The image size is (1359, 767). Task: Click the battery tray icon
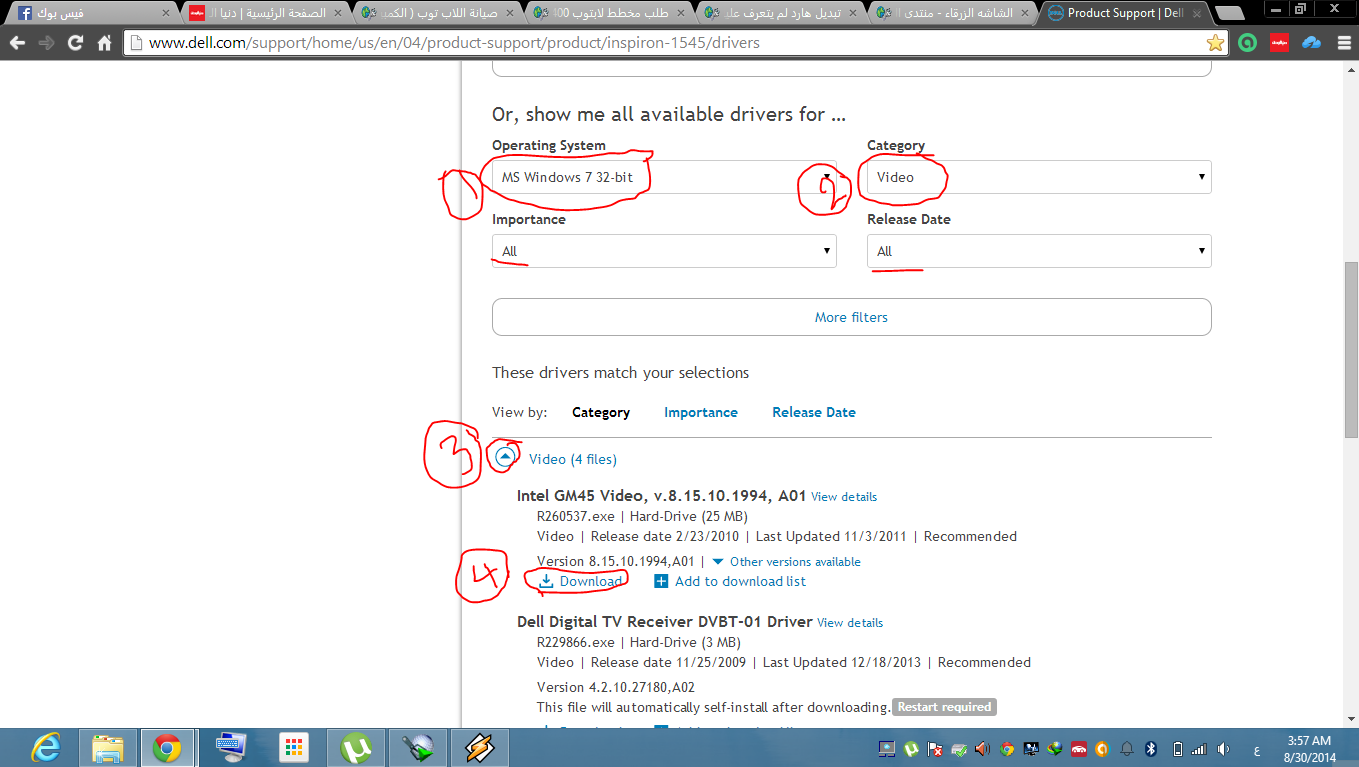point(1177,748)
